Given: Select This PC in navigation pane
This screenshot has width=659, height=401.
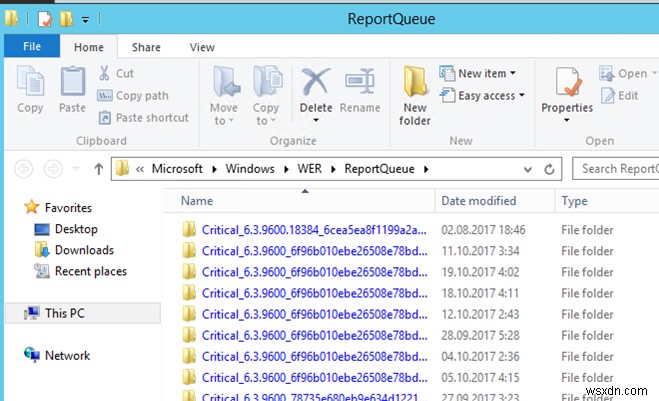Looking at the screenshot, I should coord(83,313).
